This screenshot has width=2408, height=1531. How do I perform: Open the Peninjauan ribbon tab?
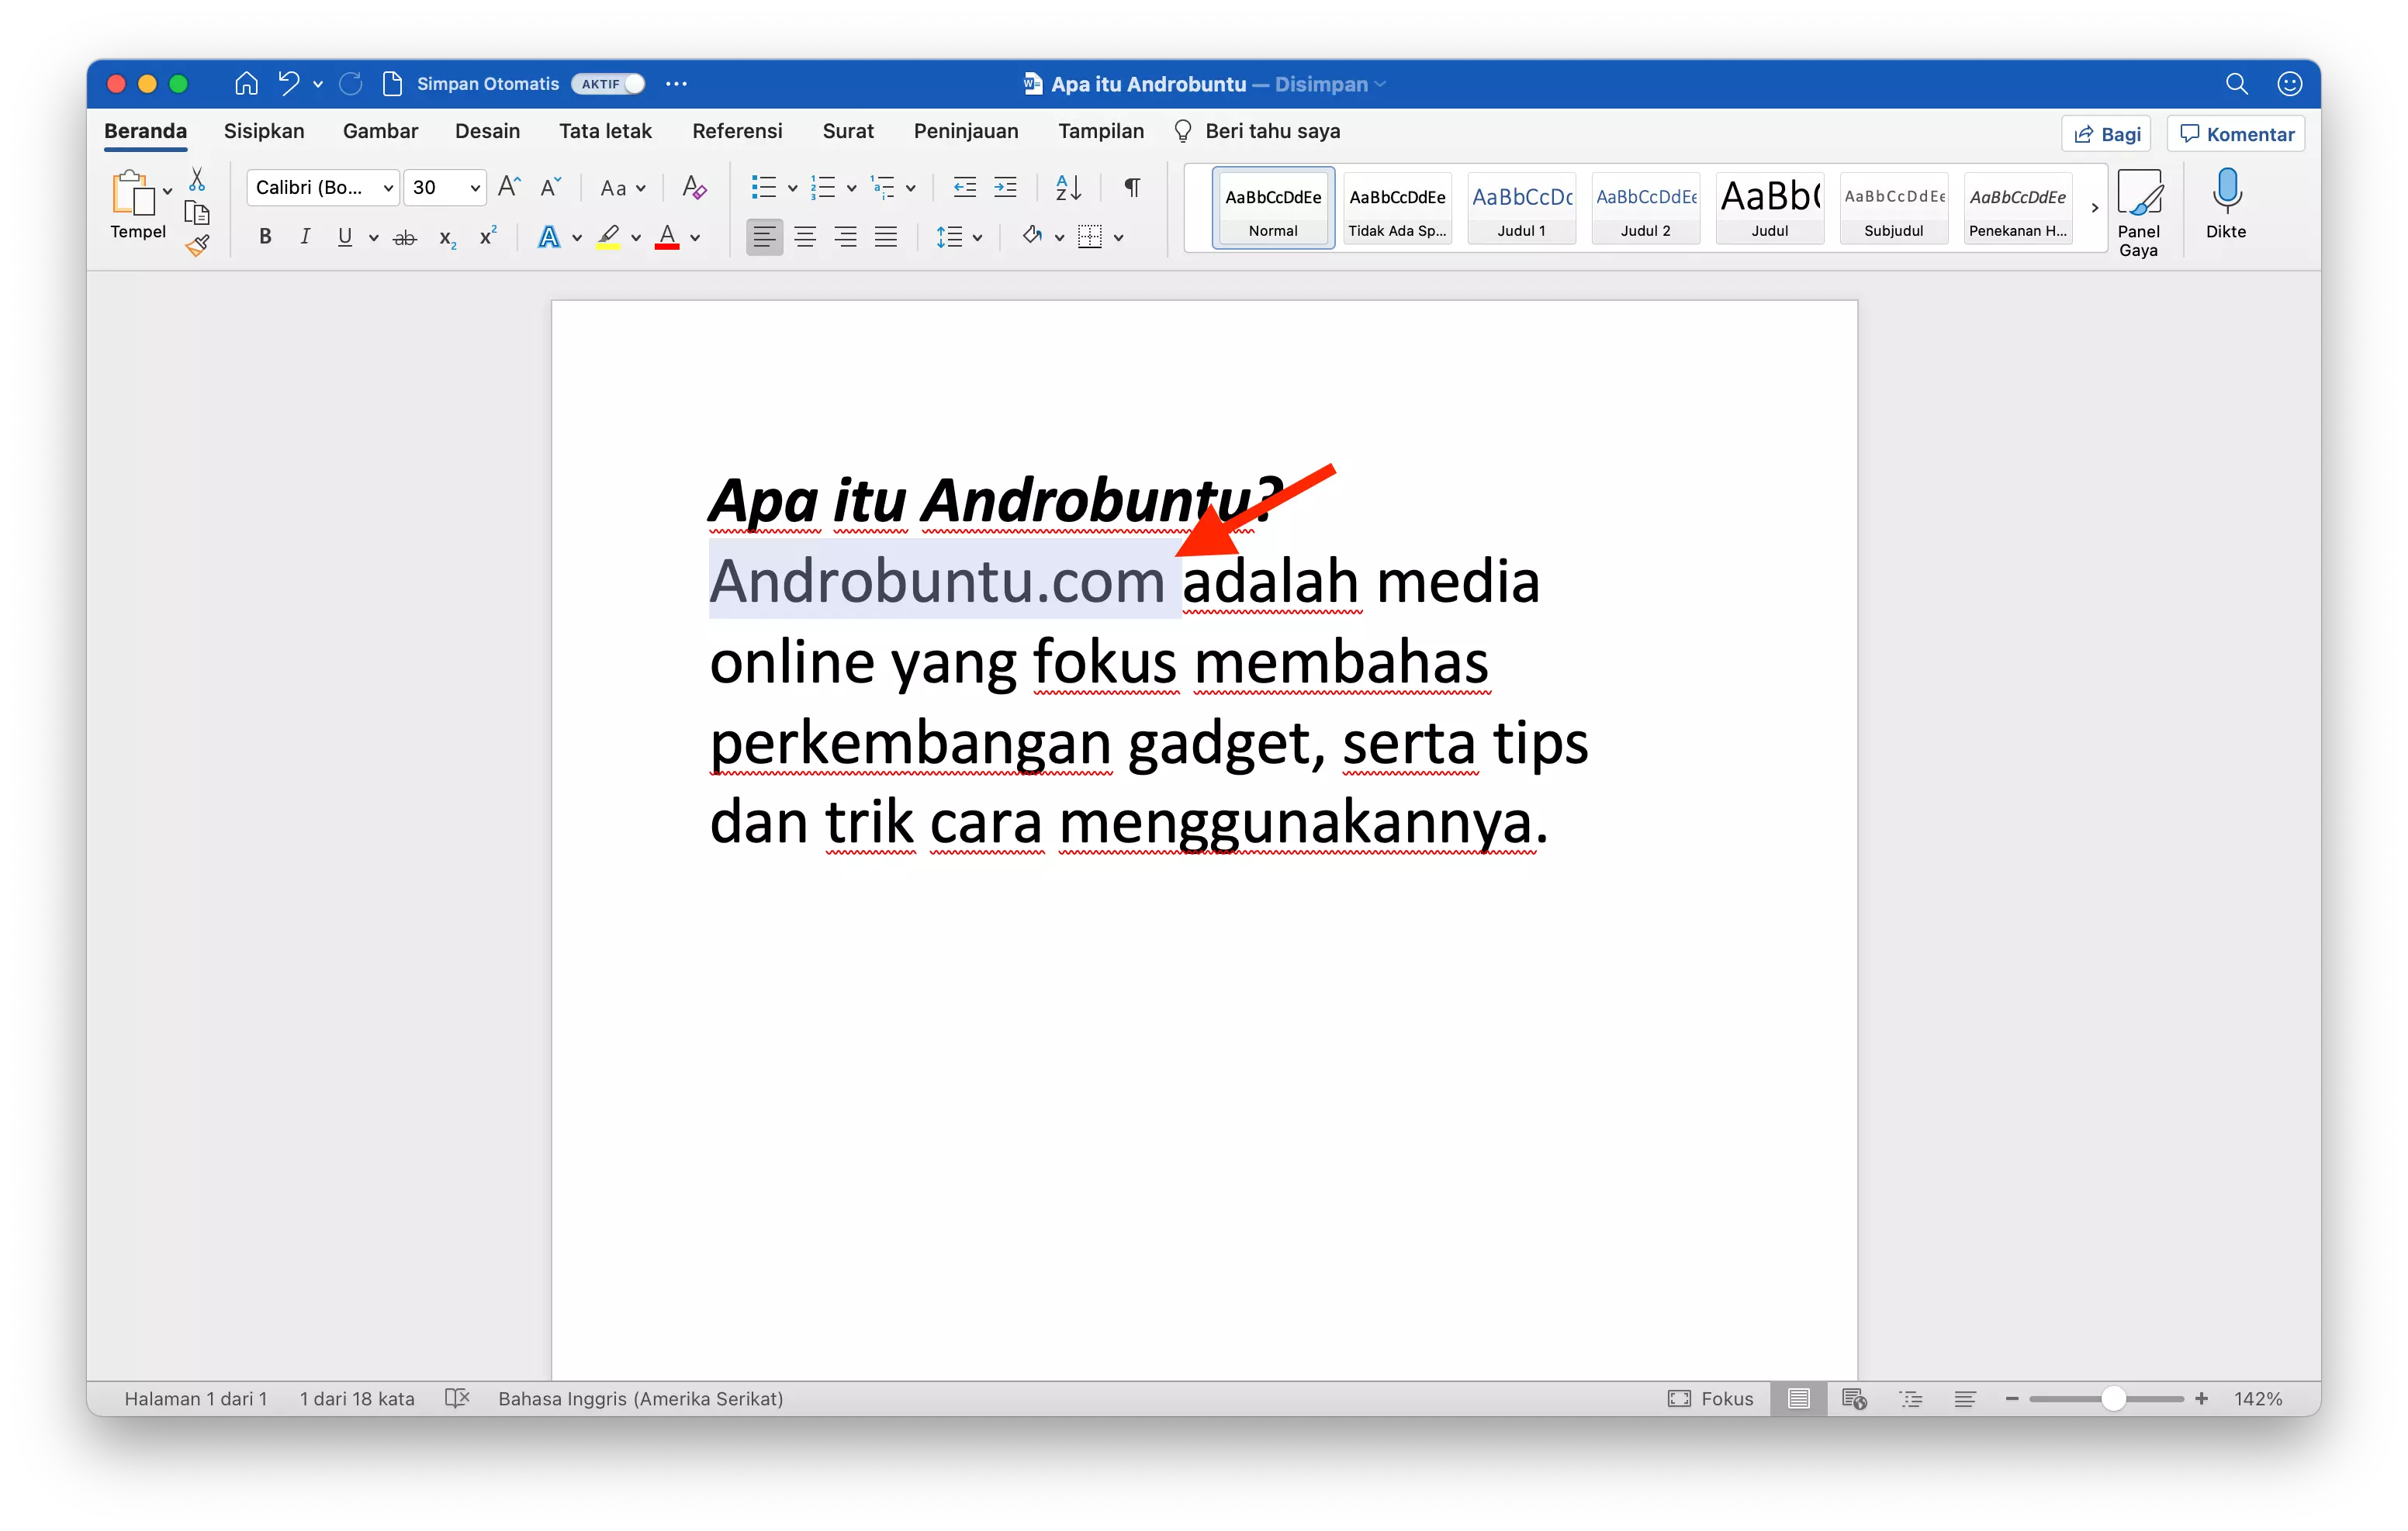[965, 131]
